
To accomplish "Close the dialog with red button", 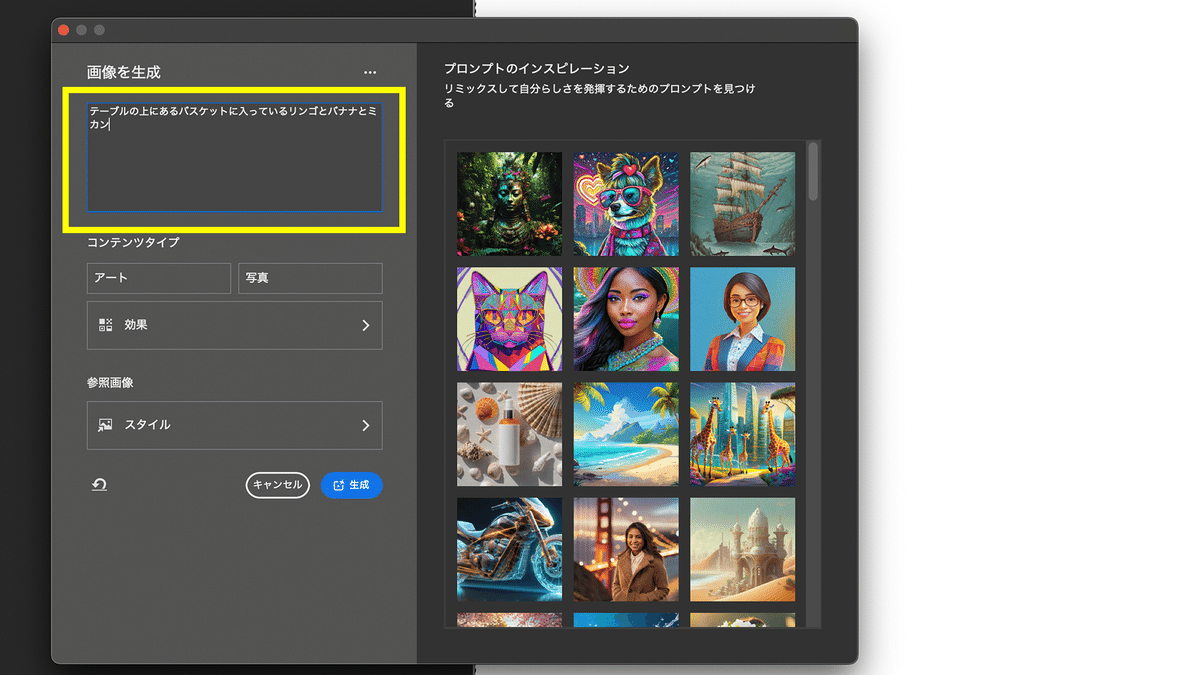I will pos(64,30).
